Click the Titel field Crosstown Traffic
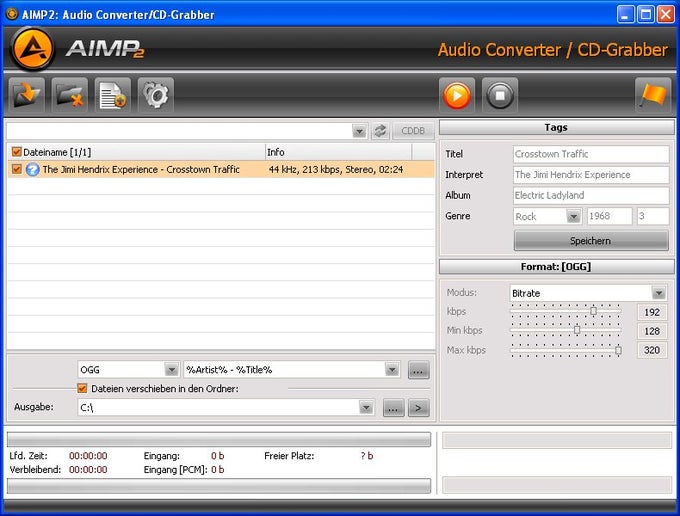The width and height of the screenshot is (680, 516). click(591, 154)
